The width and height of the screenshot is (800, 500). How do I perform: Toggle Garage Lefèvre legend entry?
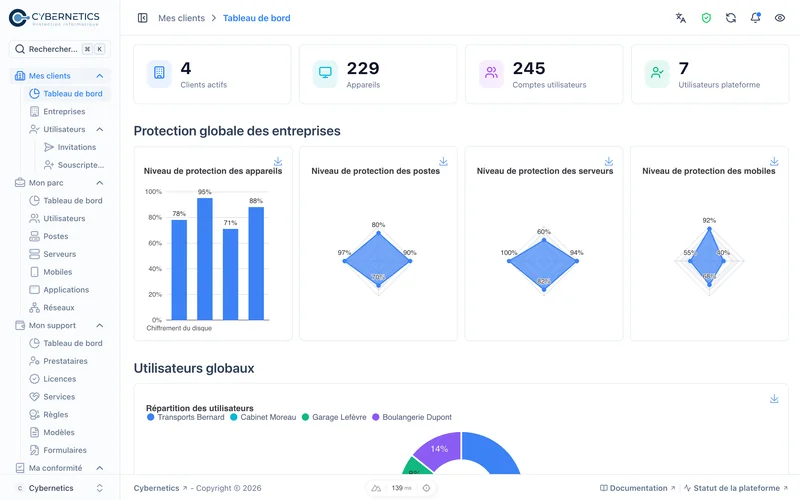click(x=334, y=417)
